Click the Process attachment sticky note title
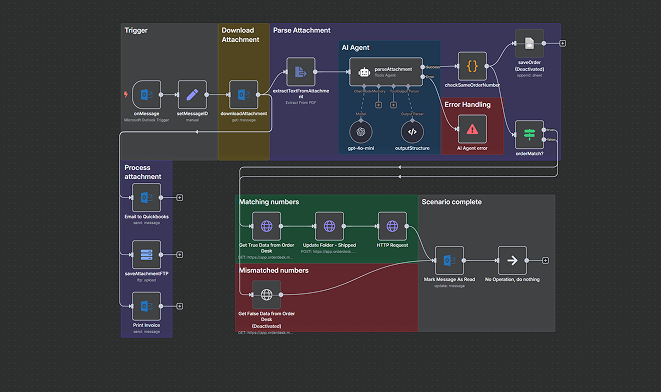This screenshot has height=392, width=661. tap(143, 172)
